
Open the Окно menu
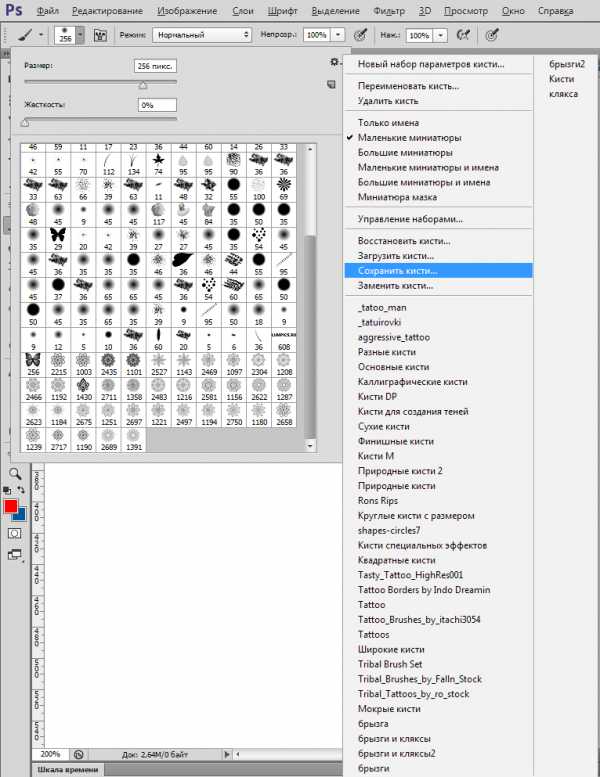[x=513, y=10]
